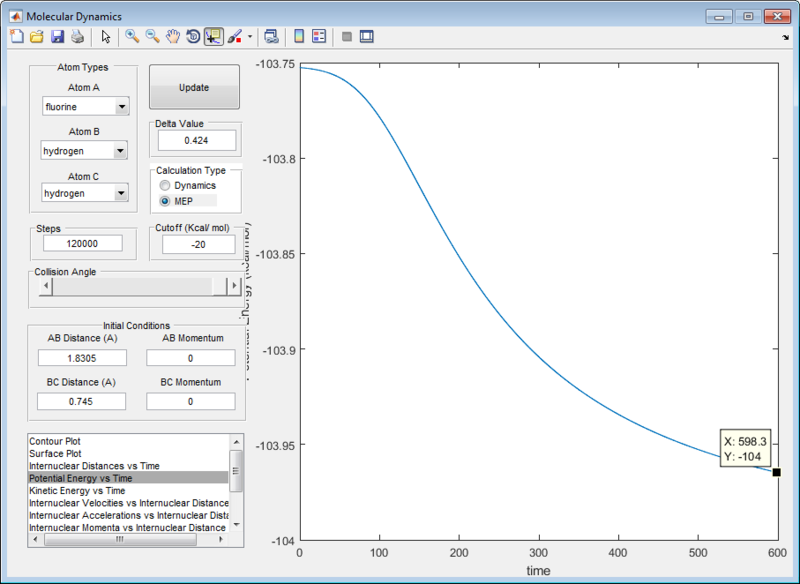Screen dimensions: 800x584
Task: Select the Zoom In magnifier tool
Action: pos(132,37)
